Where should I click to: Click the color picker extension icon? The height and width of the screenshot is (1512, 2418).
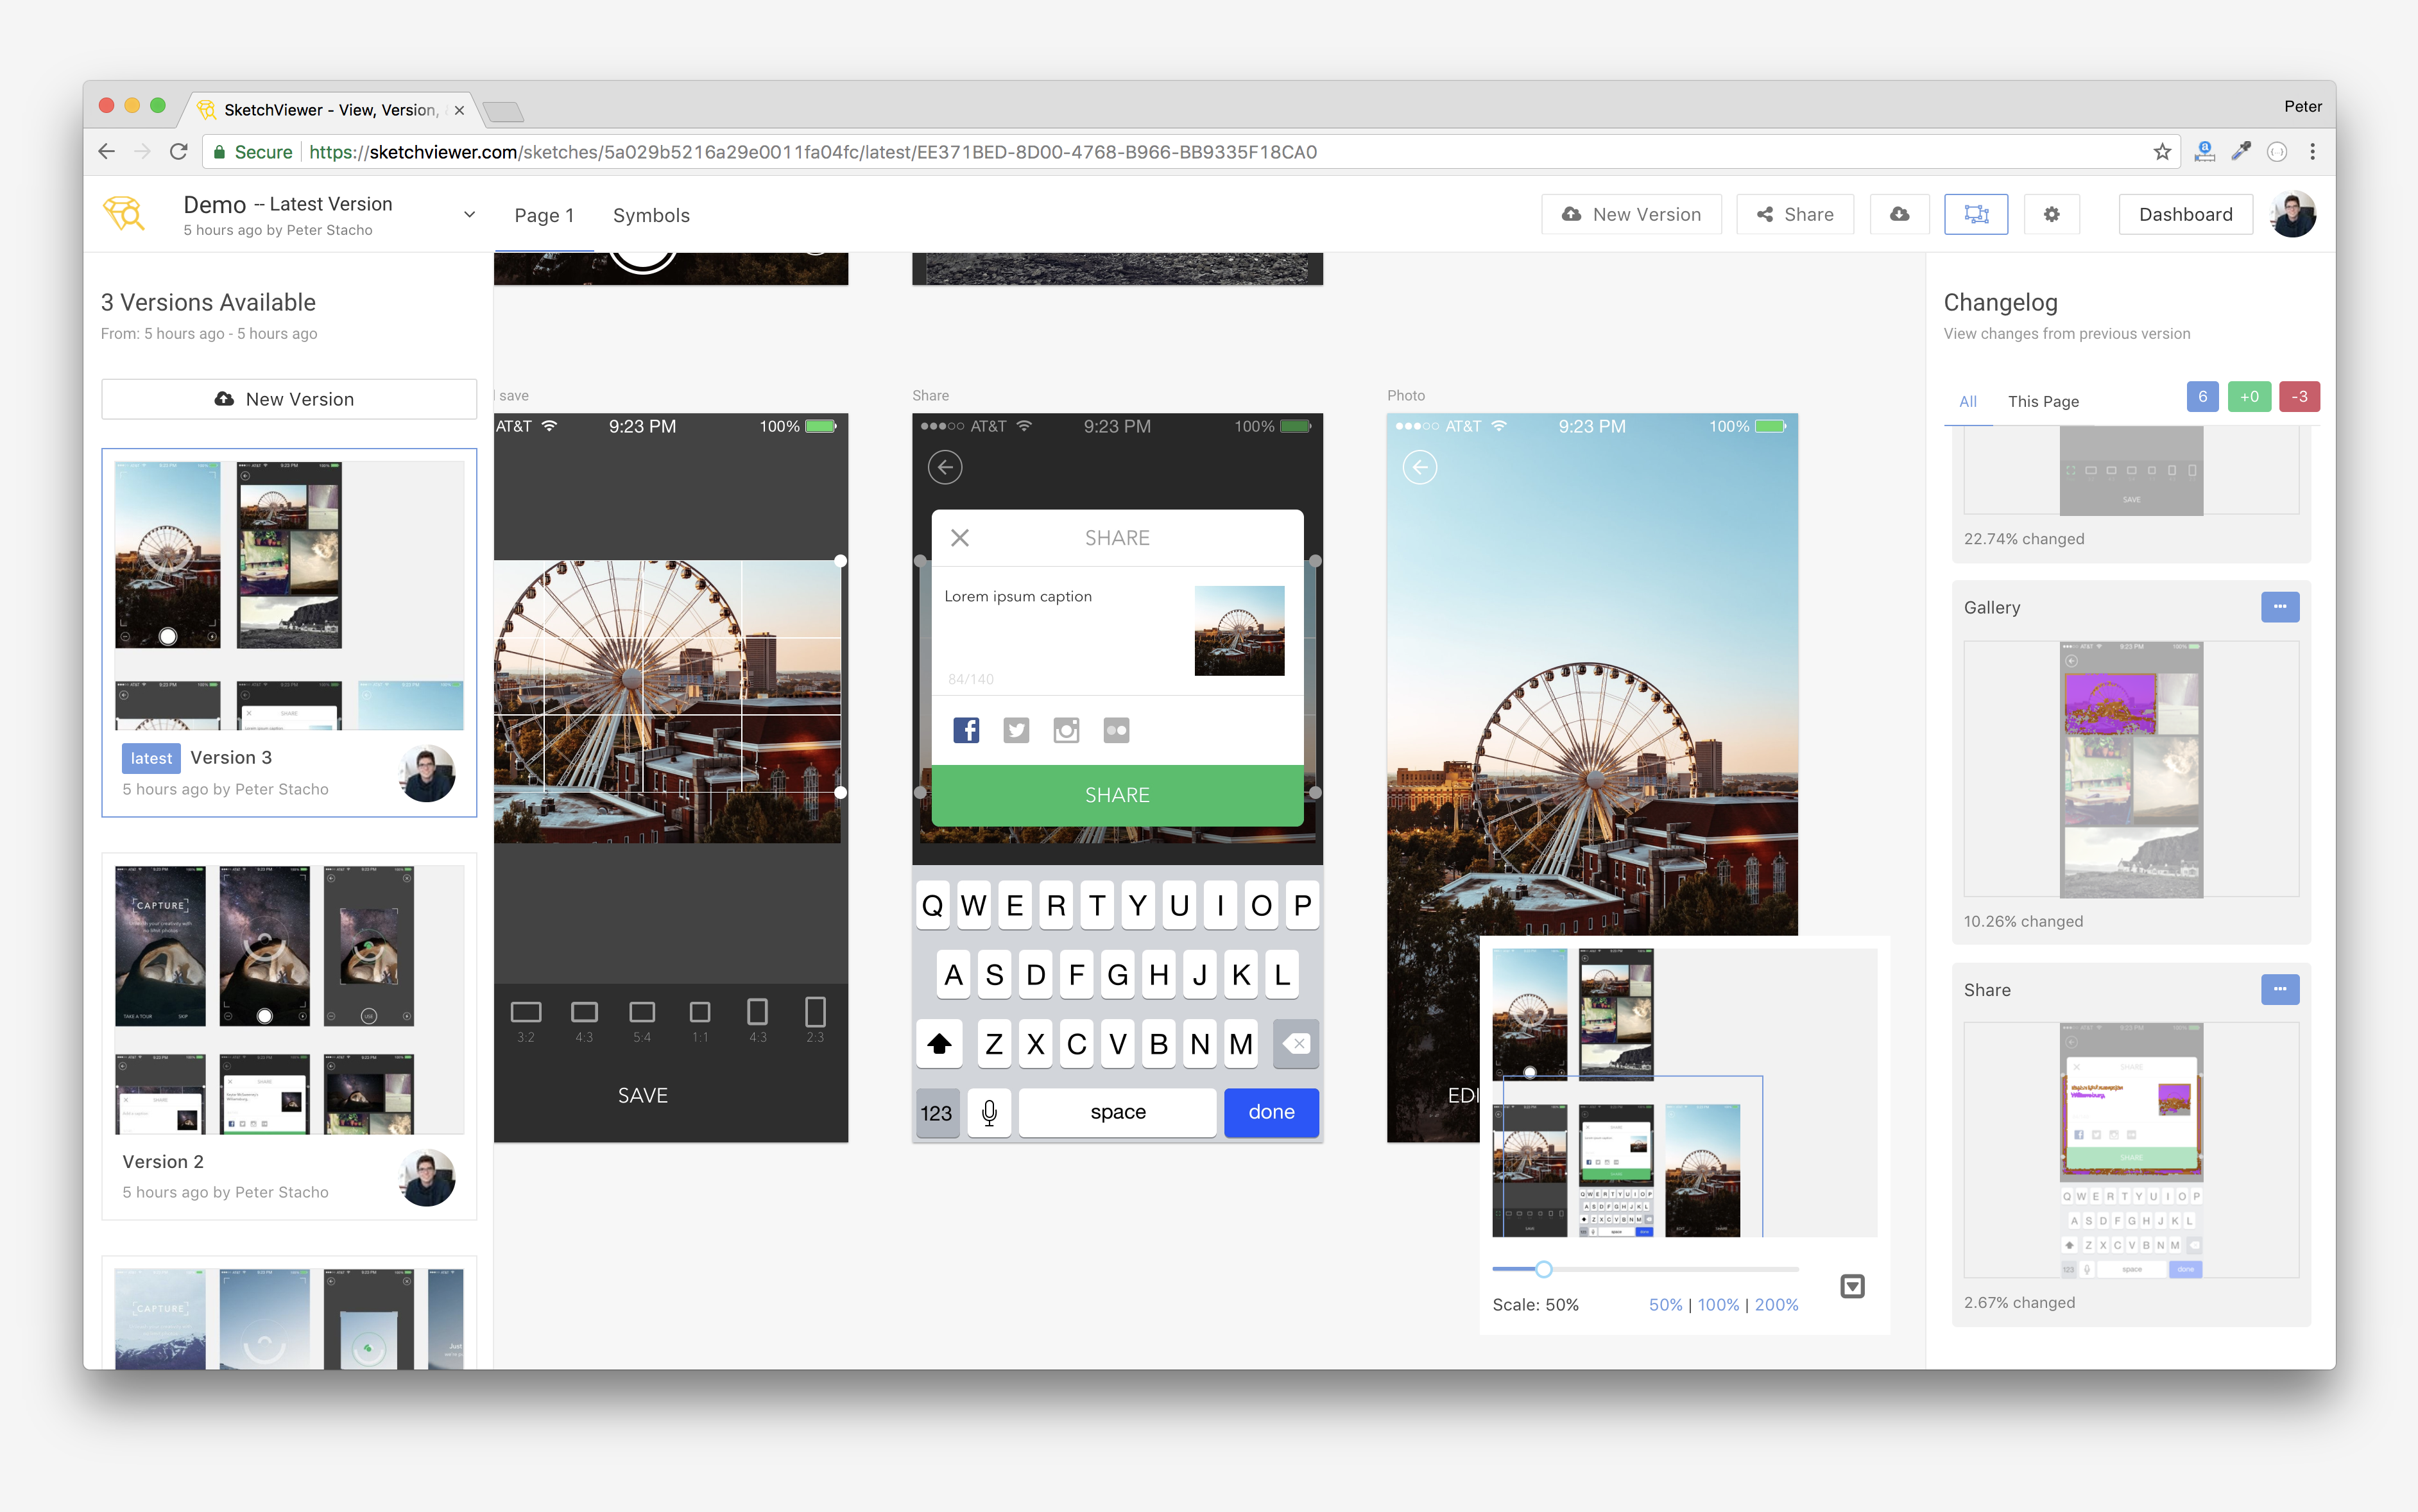[2240, 151]
